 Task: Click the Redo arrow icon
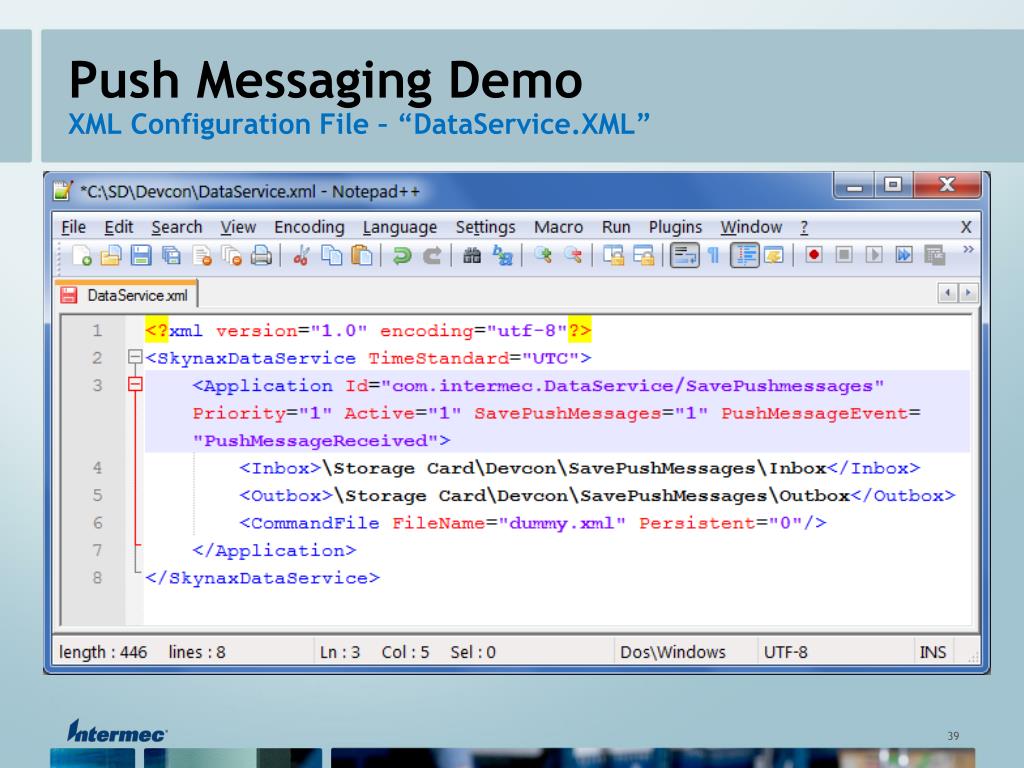[432, 255]
